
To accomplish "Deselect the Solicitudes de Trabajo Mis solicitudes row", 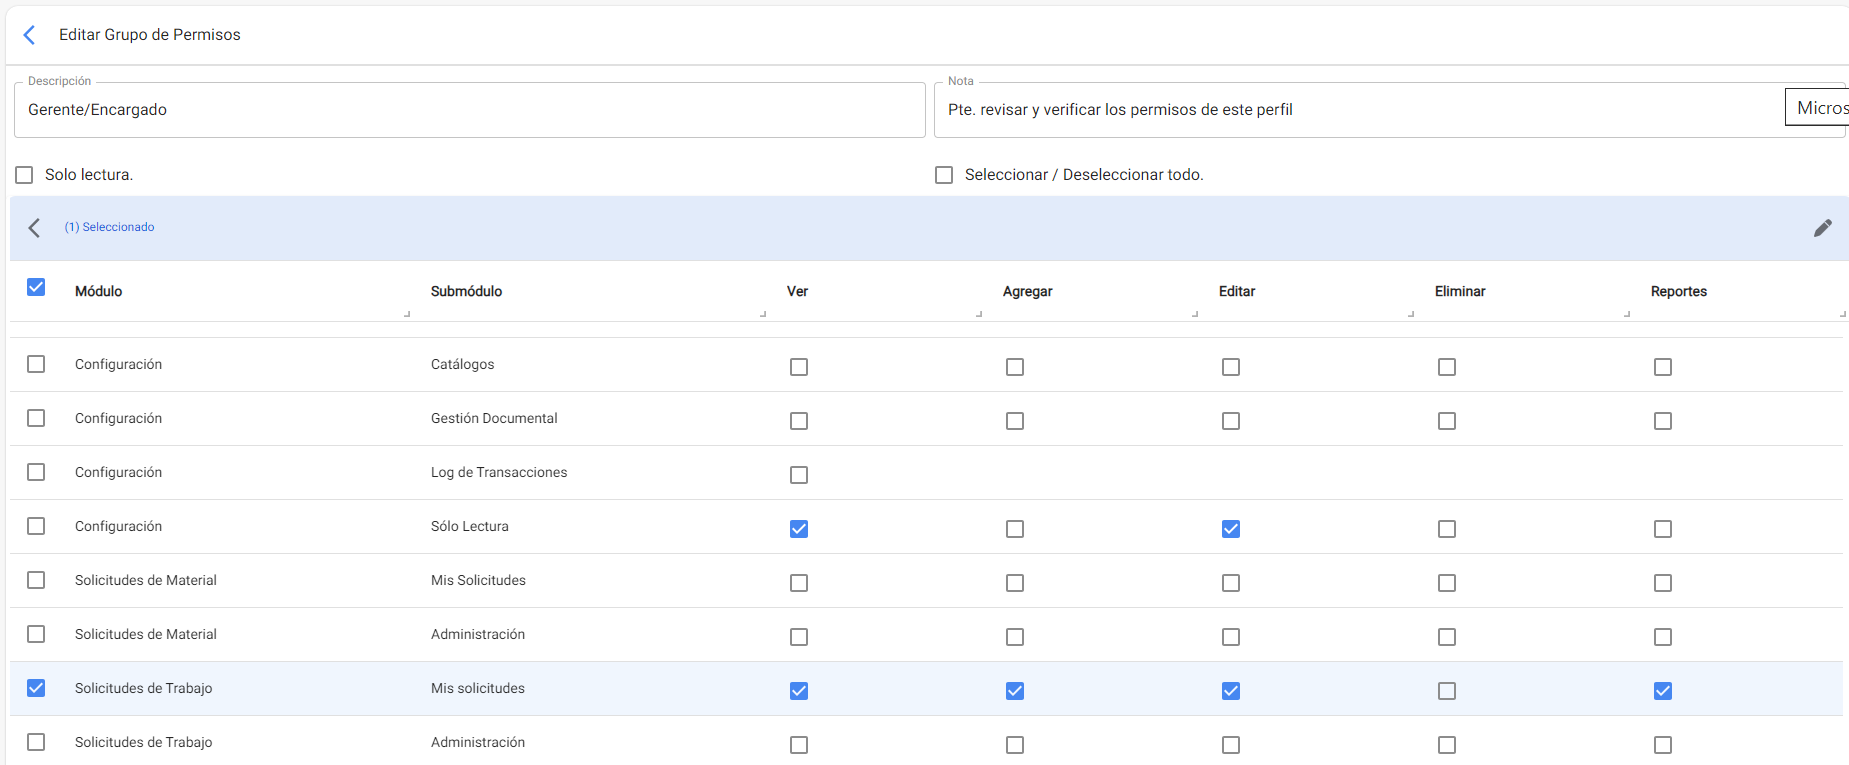I will pos(36,688).
